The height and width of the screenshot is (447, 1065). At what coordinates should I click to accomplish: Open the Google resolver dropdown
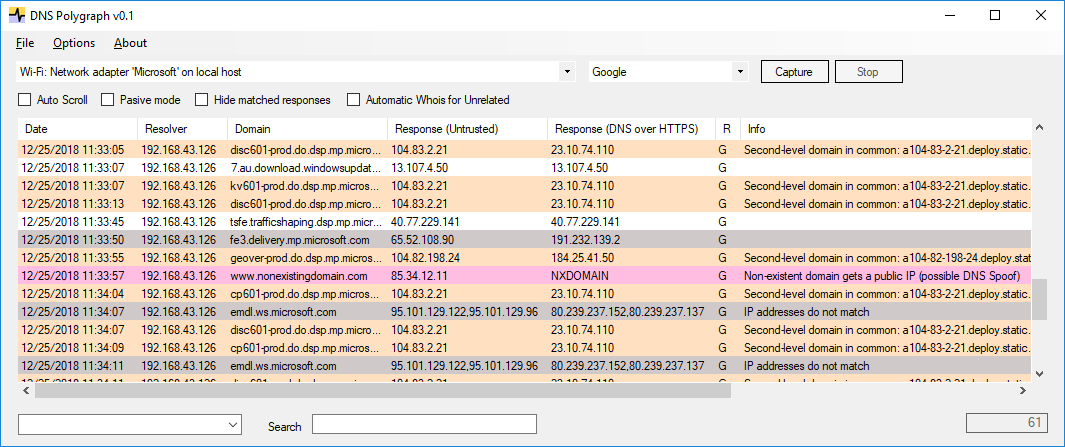tap(740, 72)
